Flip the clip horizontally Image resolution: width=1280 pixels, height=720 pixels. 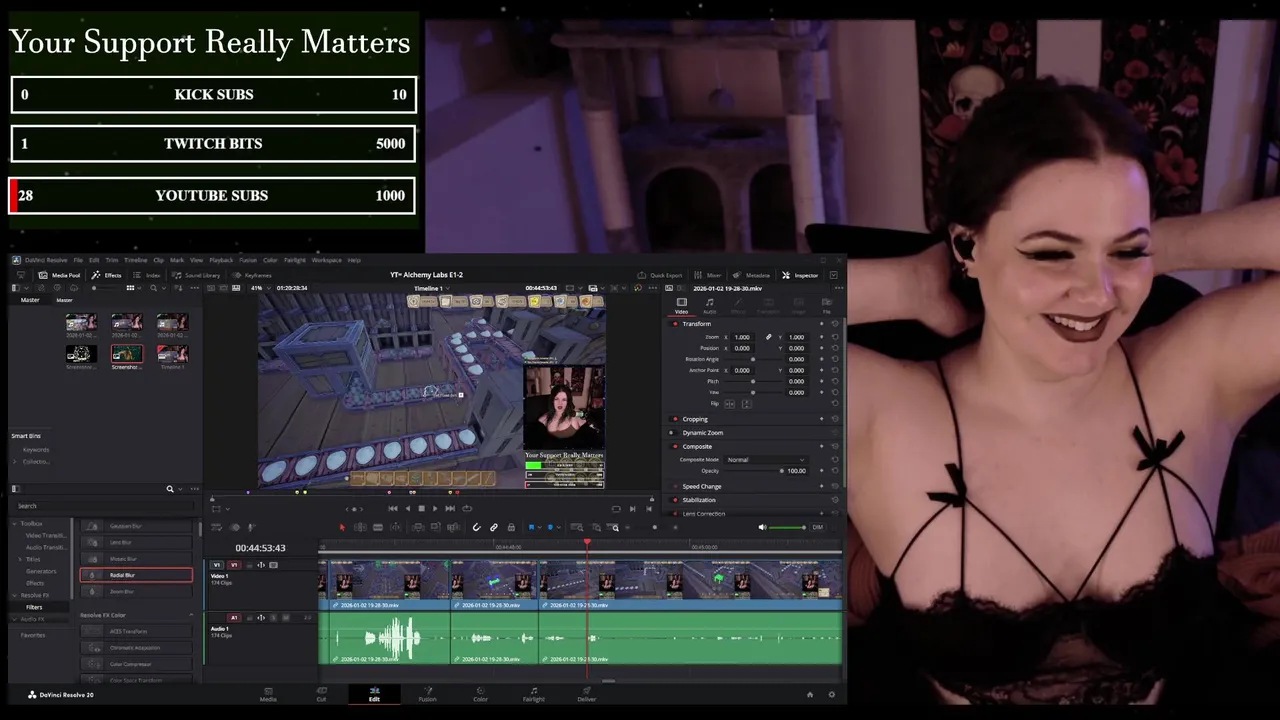729,404
